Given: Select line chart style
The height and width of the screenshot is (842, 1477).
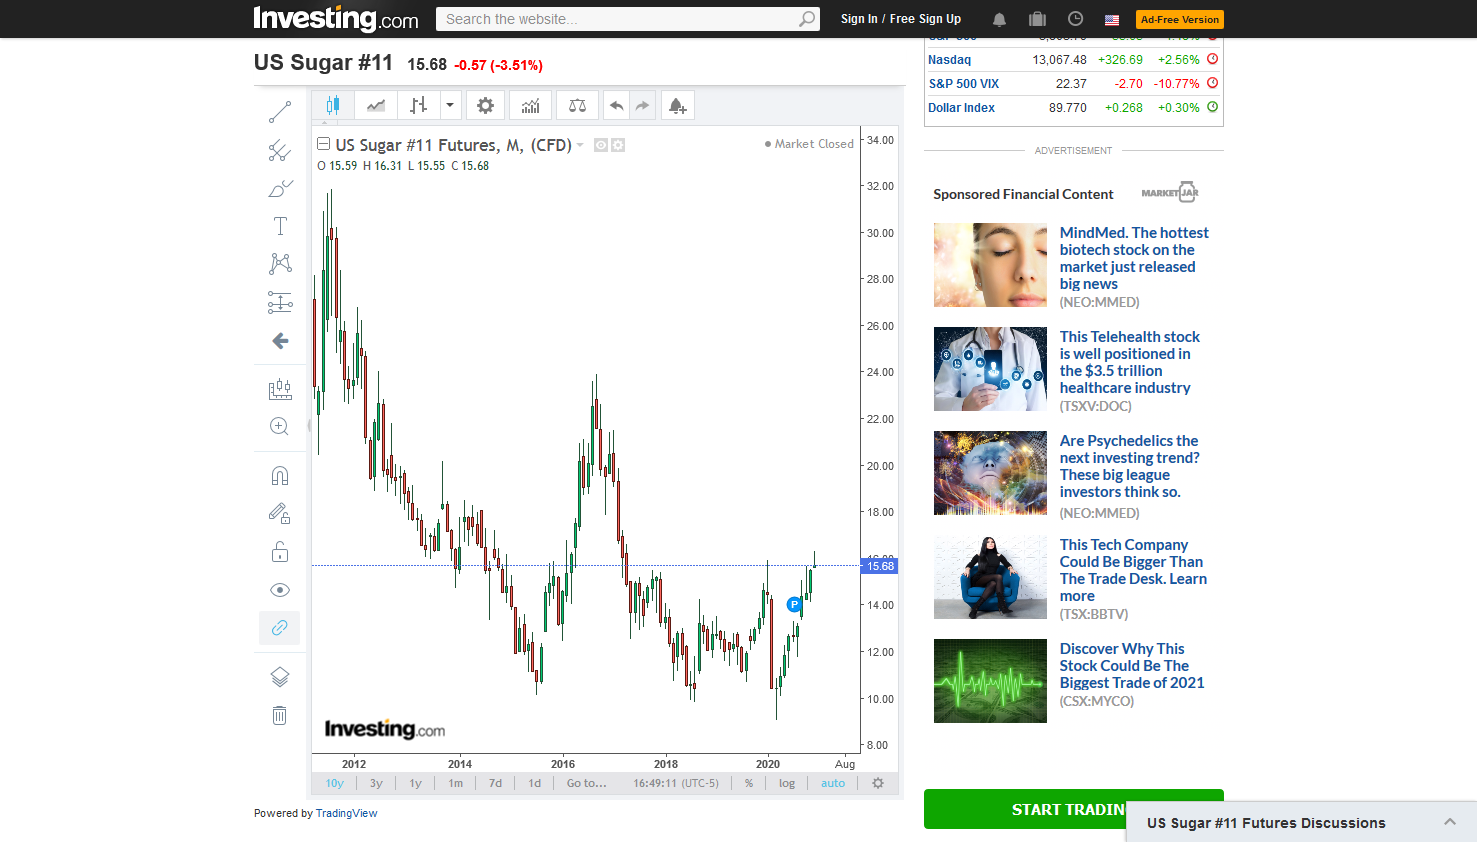Looking at the screenshot, I should point(376,105).
